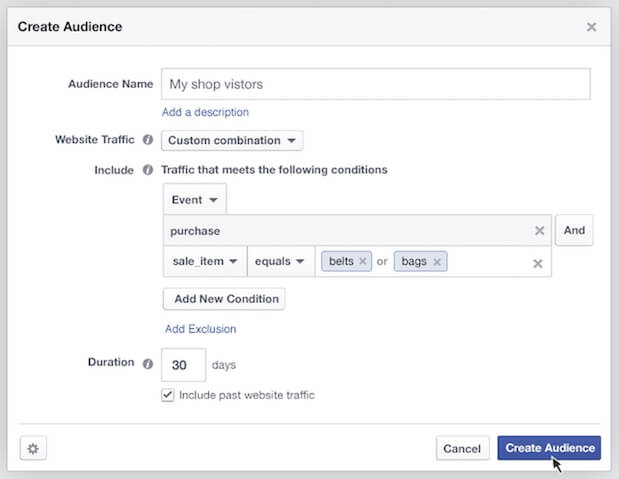
Task: Click the Create Audience button
Action: pyautogui.click(x=549, y=448)
